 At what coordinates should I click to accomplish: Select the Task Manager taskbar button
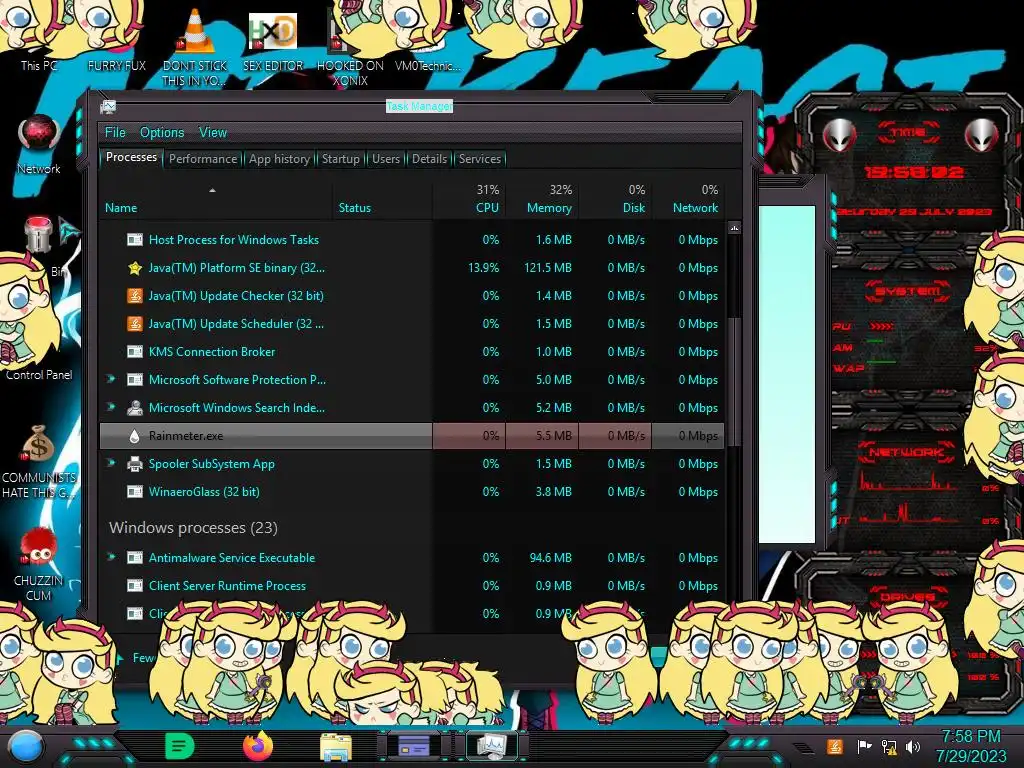(491, 746)
